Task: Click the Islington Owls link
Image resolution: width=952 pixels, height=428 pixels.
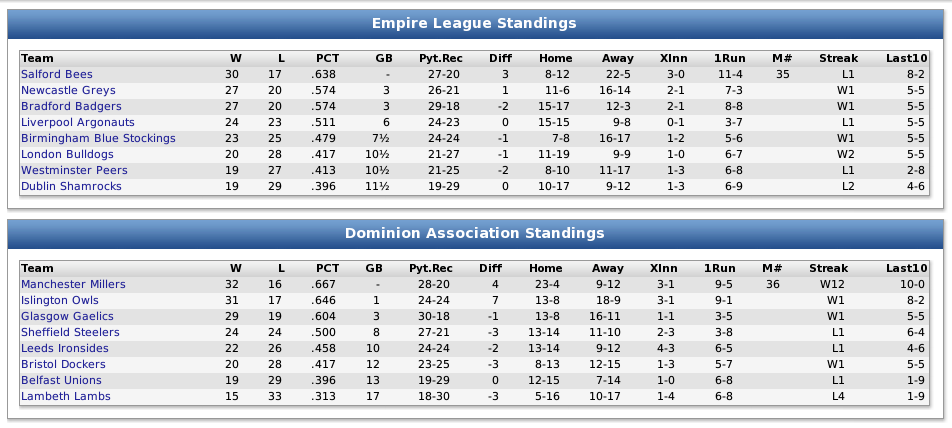Action: tap(60, 300)
